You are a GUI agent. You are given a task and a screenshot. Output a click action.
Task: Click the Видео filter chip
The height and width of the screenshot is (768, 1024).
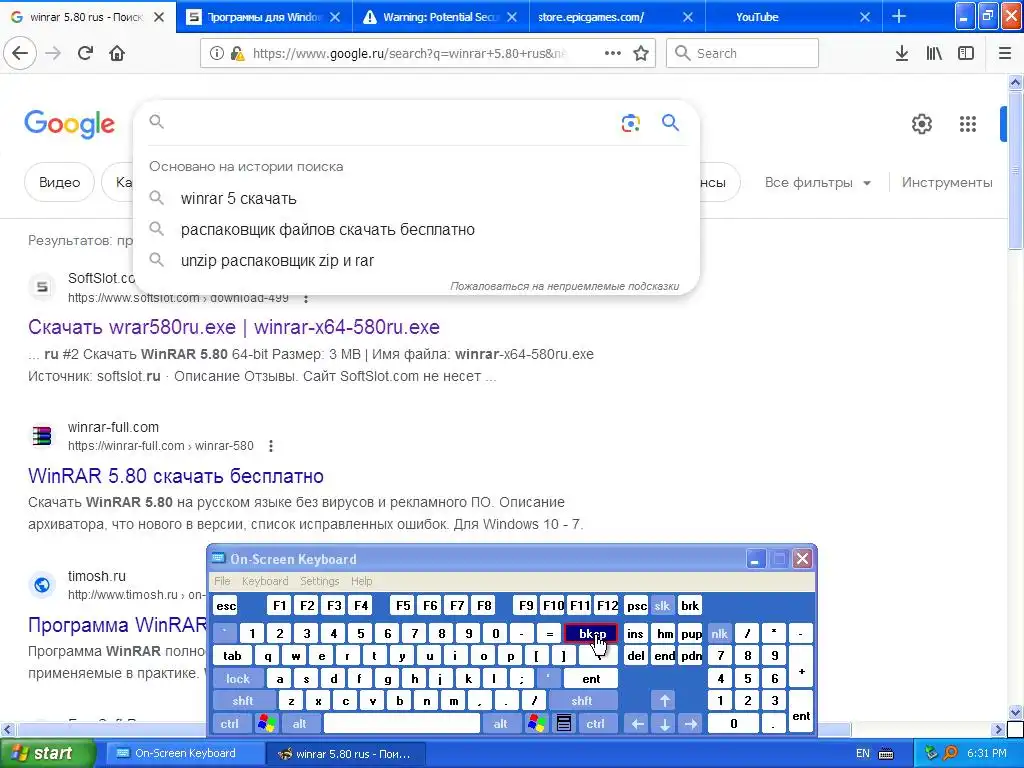[x=59, y=182]
